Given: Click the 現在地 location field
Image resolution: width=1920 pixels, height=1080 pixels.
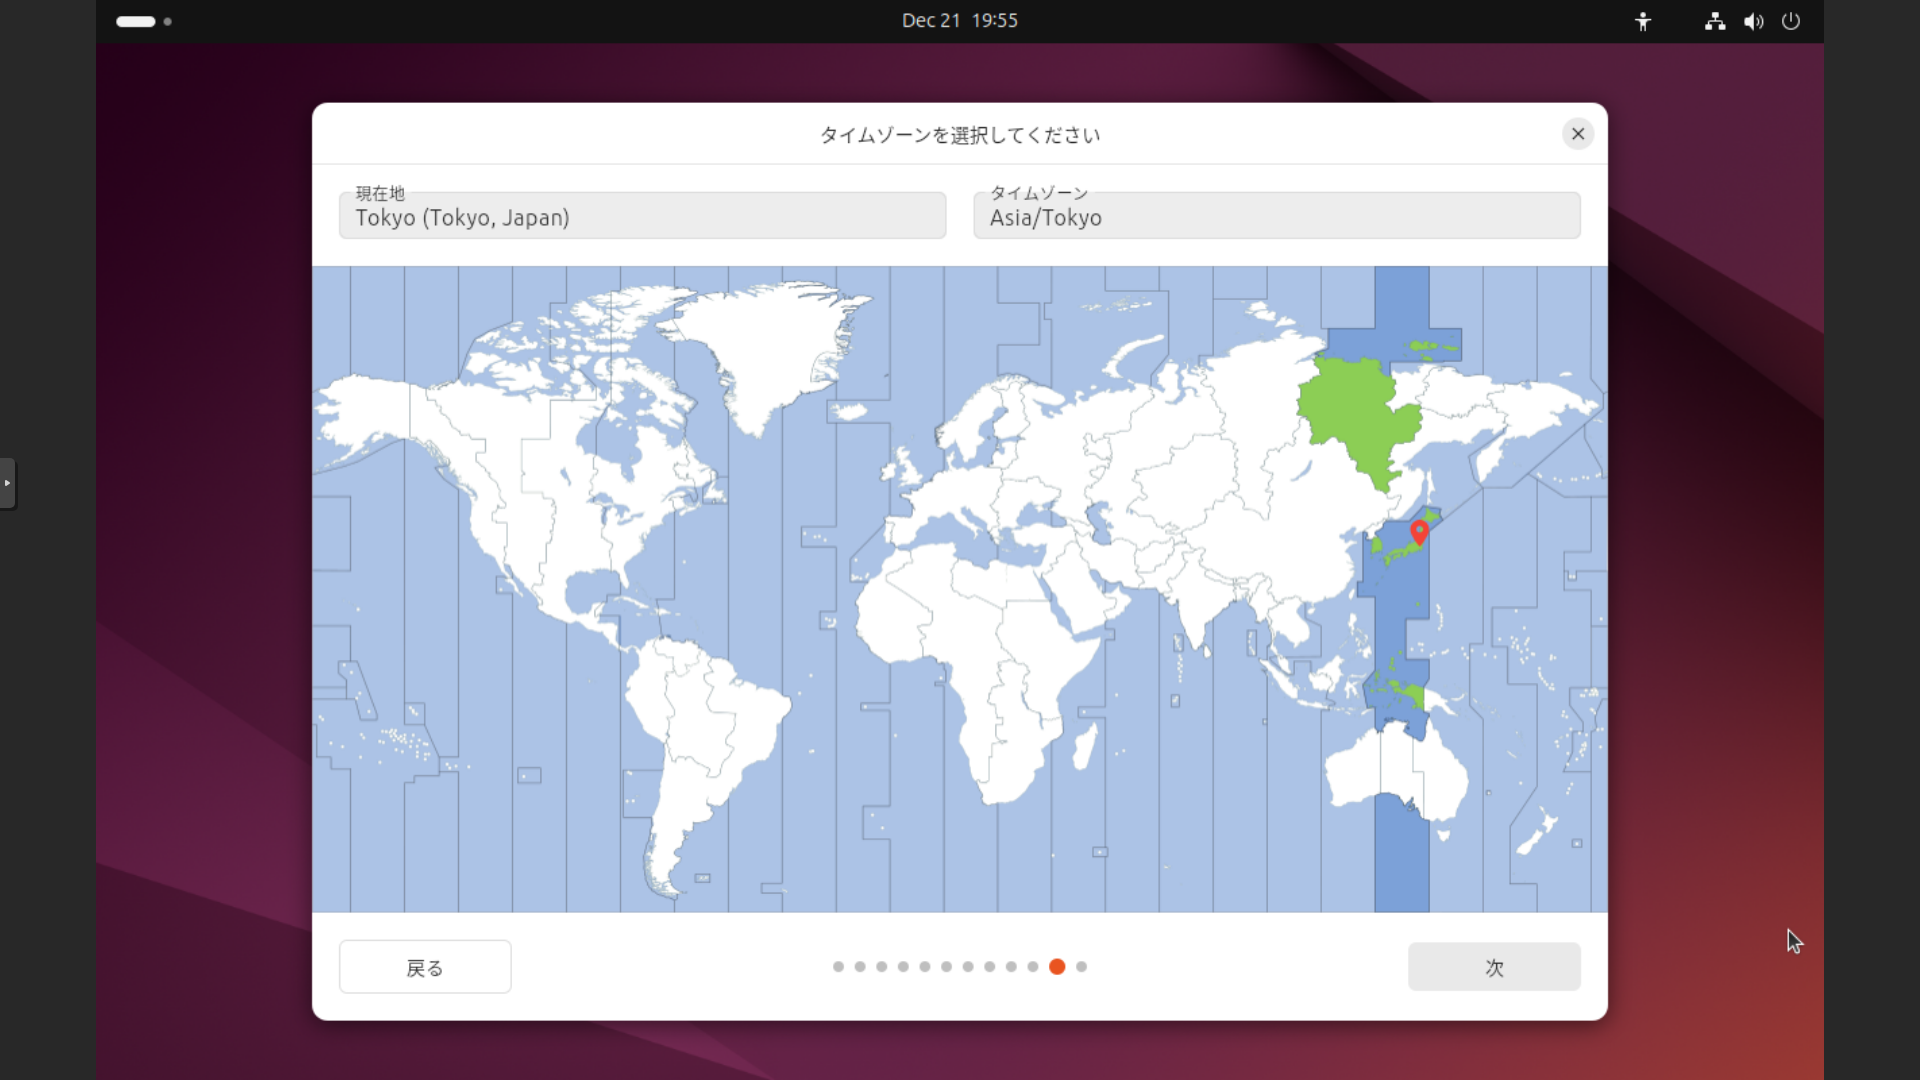Looking at the screenshot, I should coord(642,216).
